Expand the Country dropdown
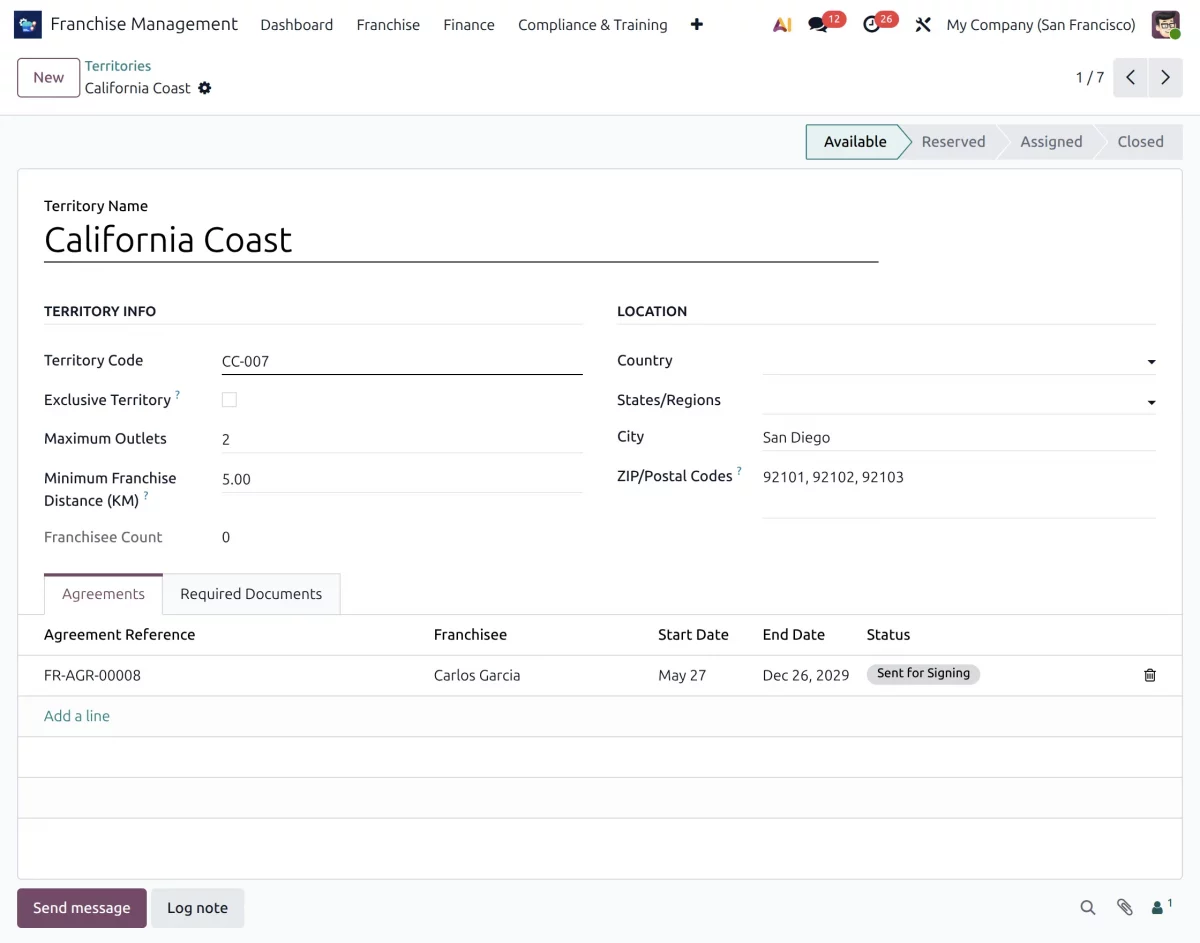1200x943 pixels. pyautogui.click(x=1151, y=362)
